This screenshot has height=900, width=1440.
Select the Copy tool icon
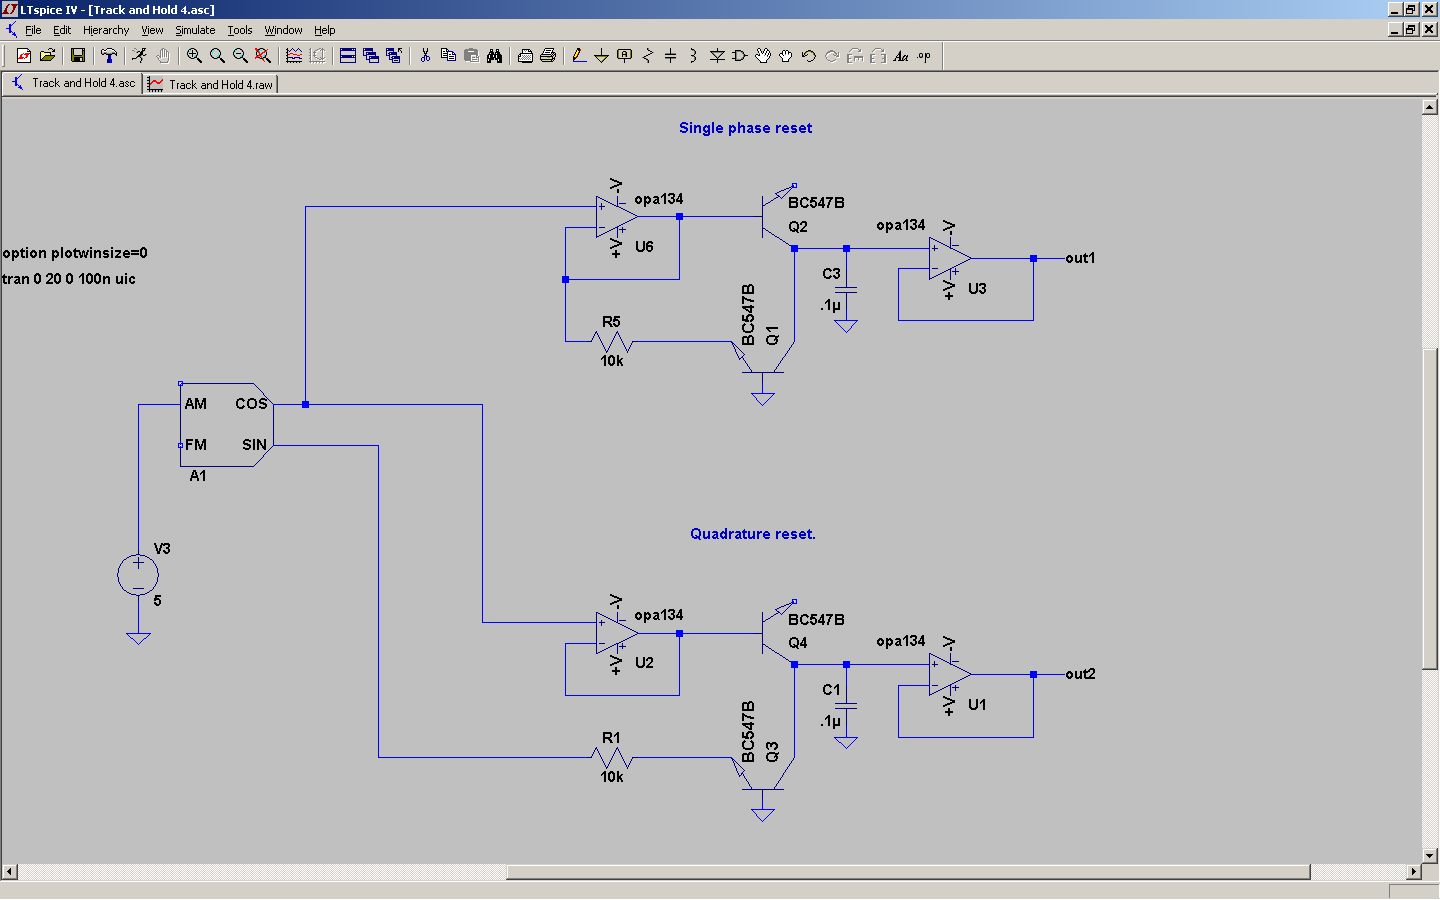[448, 56]
